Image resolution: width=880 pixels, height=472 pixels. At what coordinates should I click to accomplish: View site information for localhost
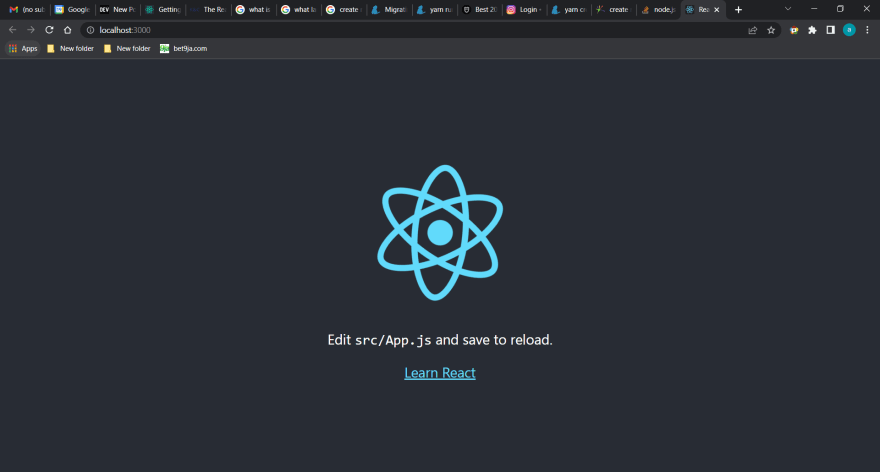(90, 30)
